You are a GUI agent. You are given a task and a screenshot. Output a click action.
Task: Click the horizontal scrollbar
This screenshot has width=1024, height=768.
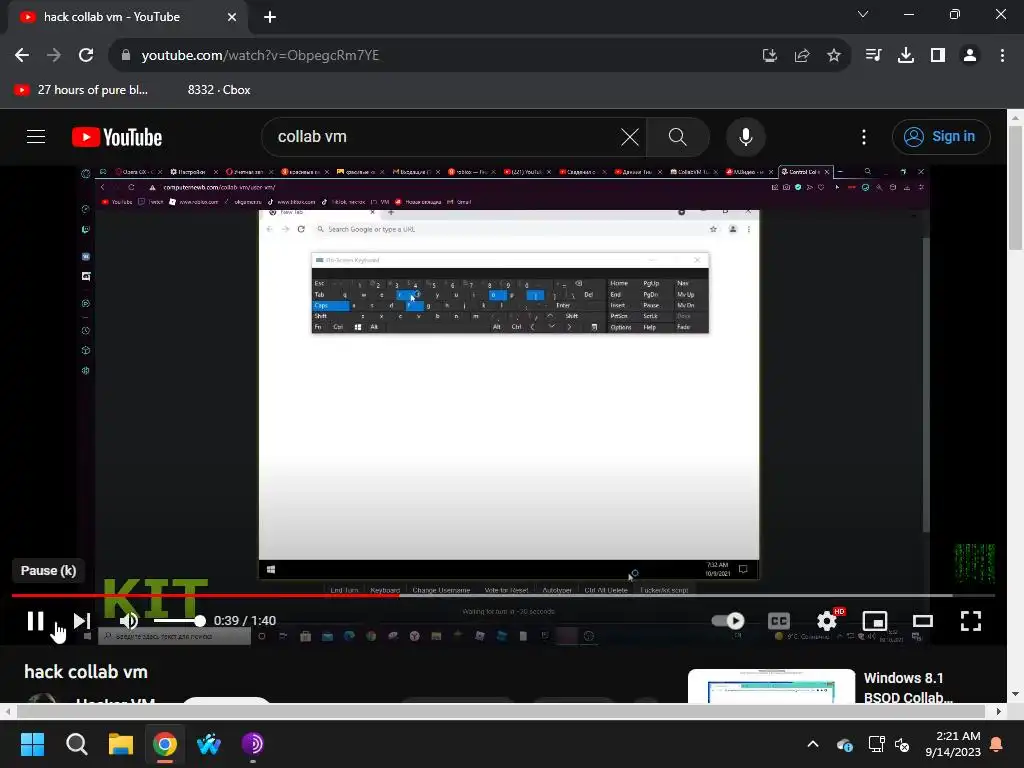pos(503,711)
